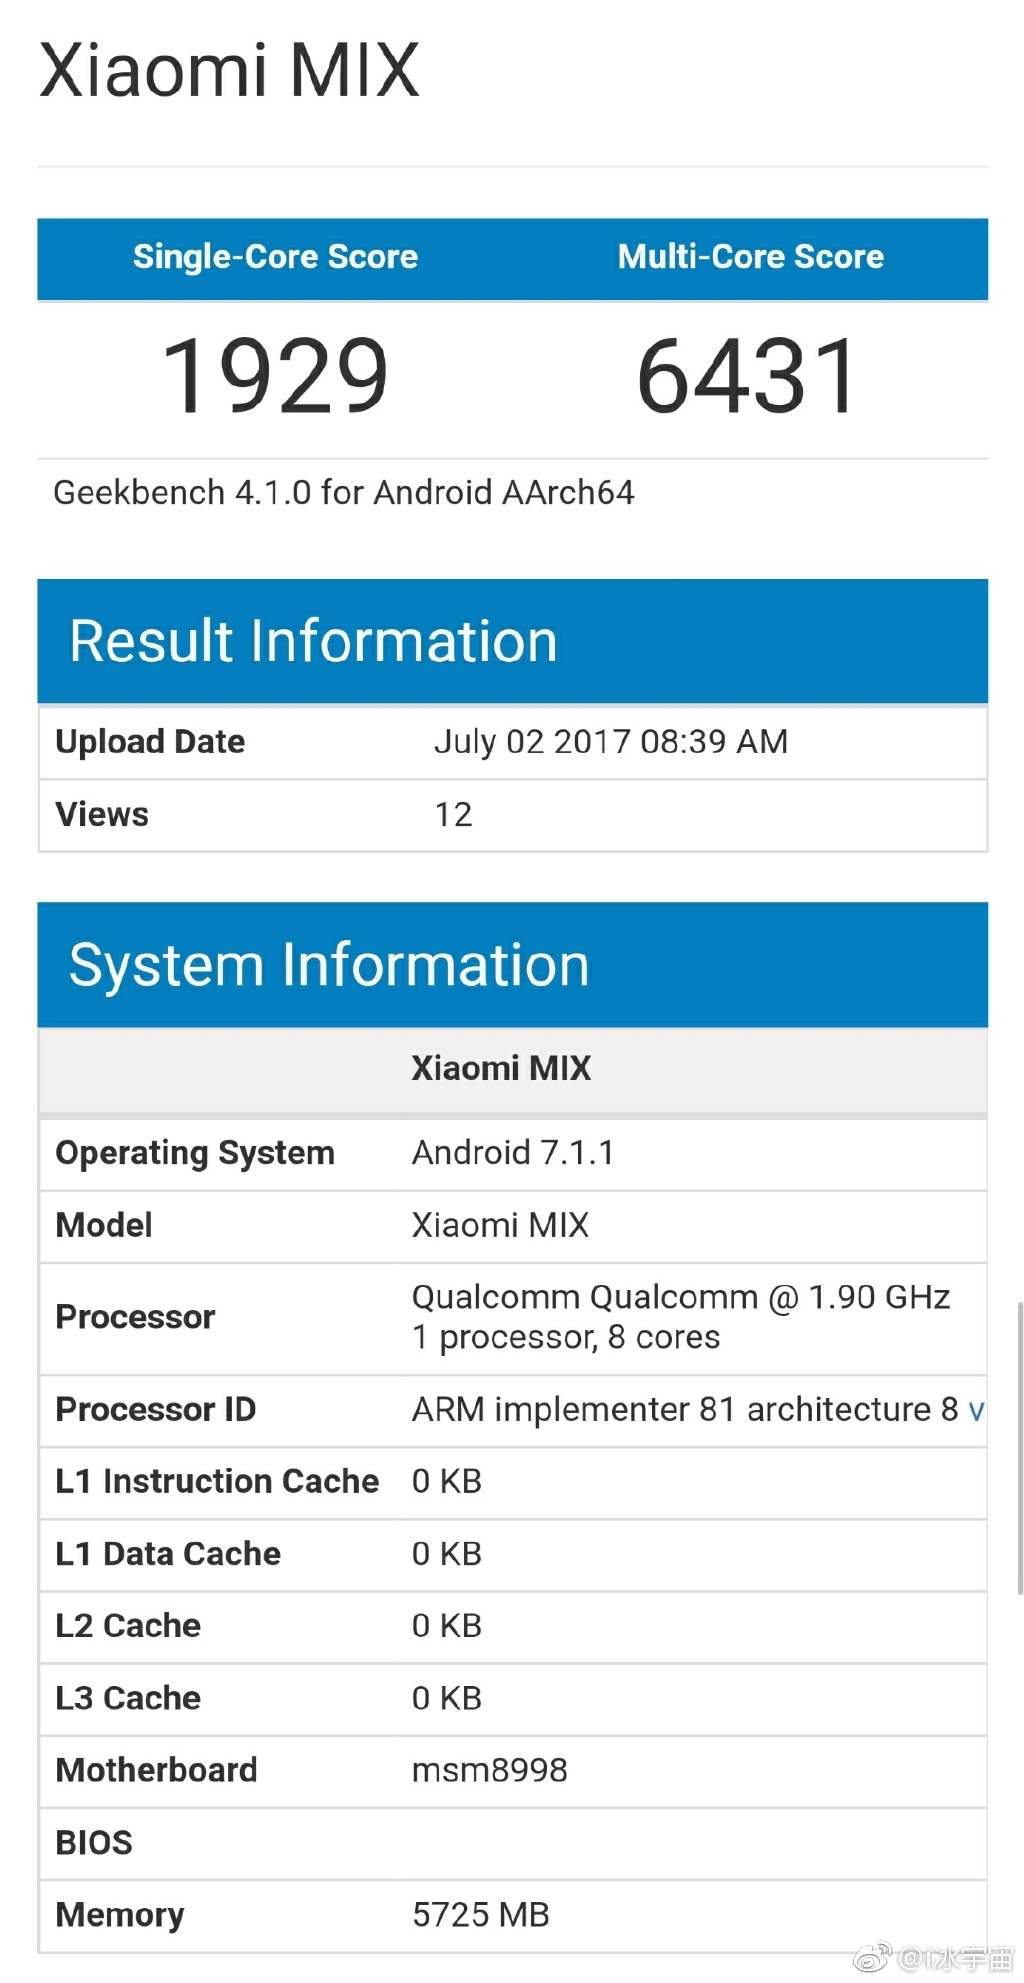Click the Views count row
This screenshot has height=1983, width=1024.
(512, 815)
